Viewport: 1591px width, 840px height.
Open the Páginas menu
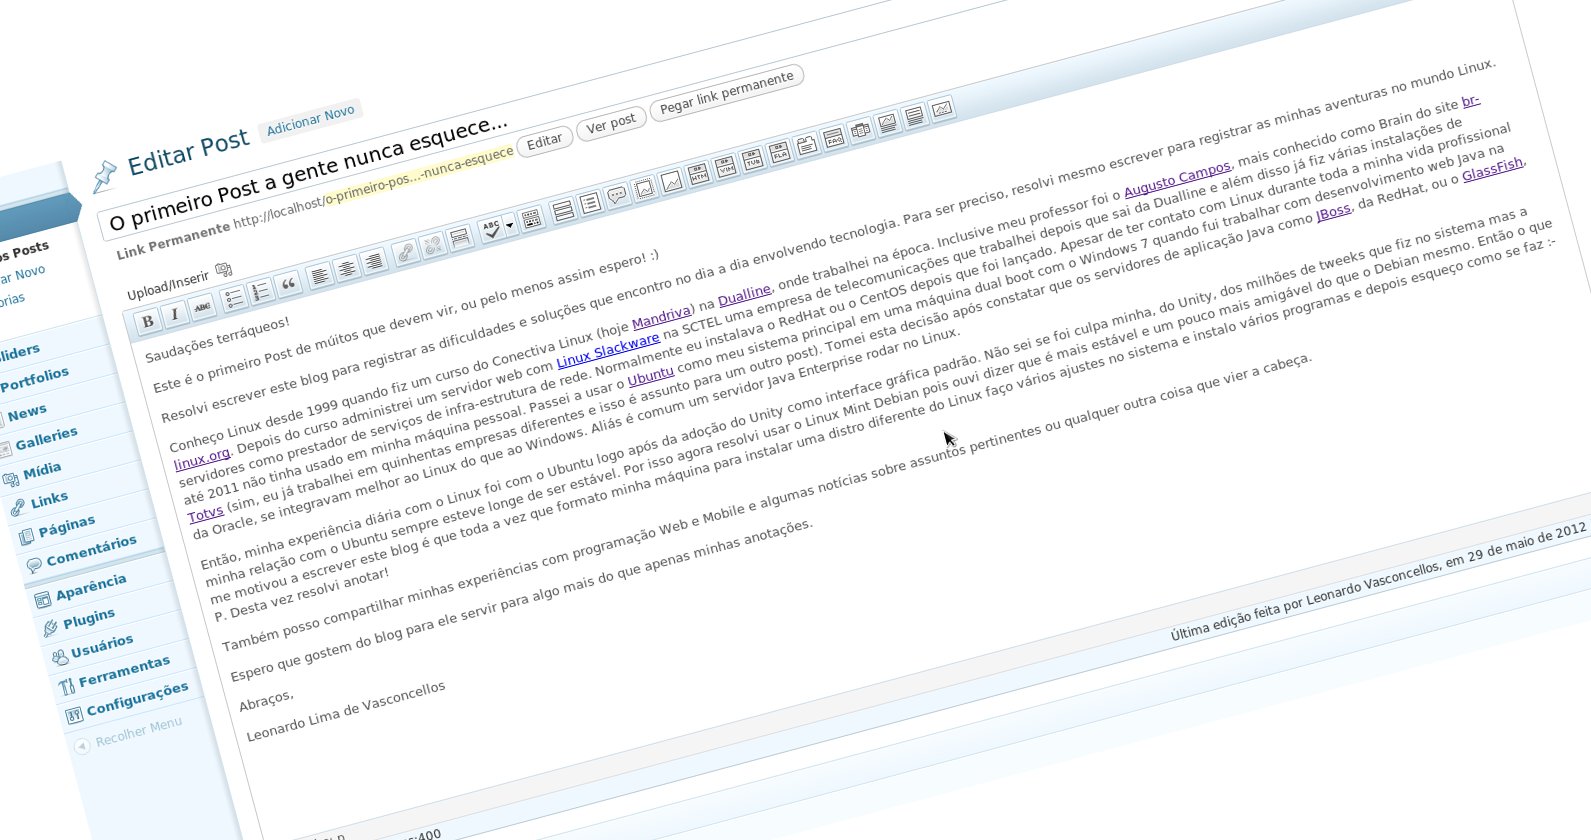[x=67, y=526]
